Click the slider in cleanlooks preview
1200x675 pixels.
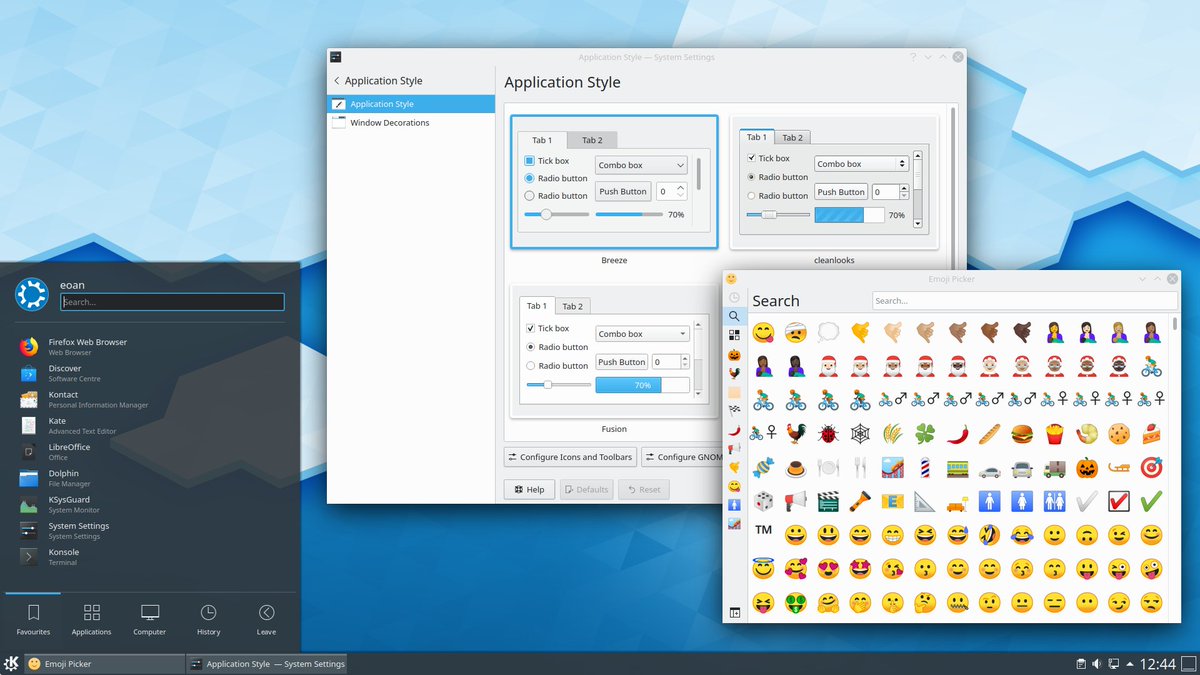pos(778,214)
